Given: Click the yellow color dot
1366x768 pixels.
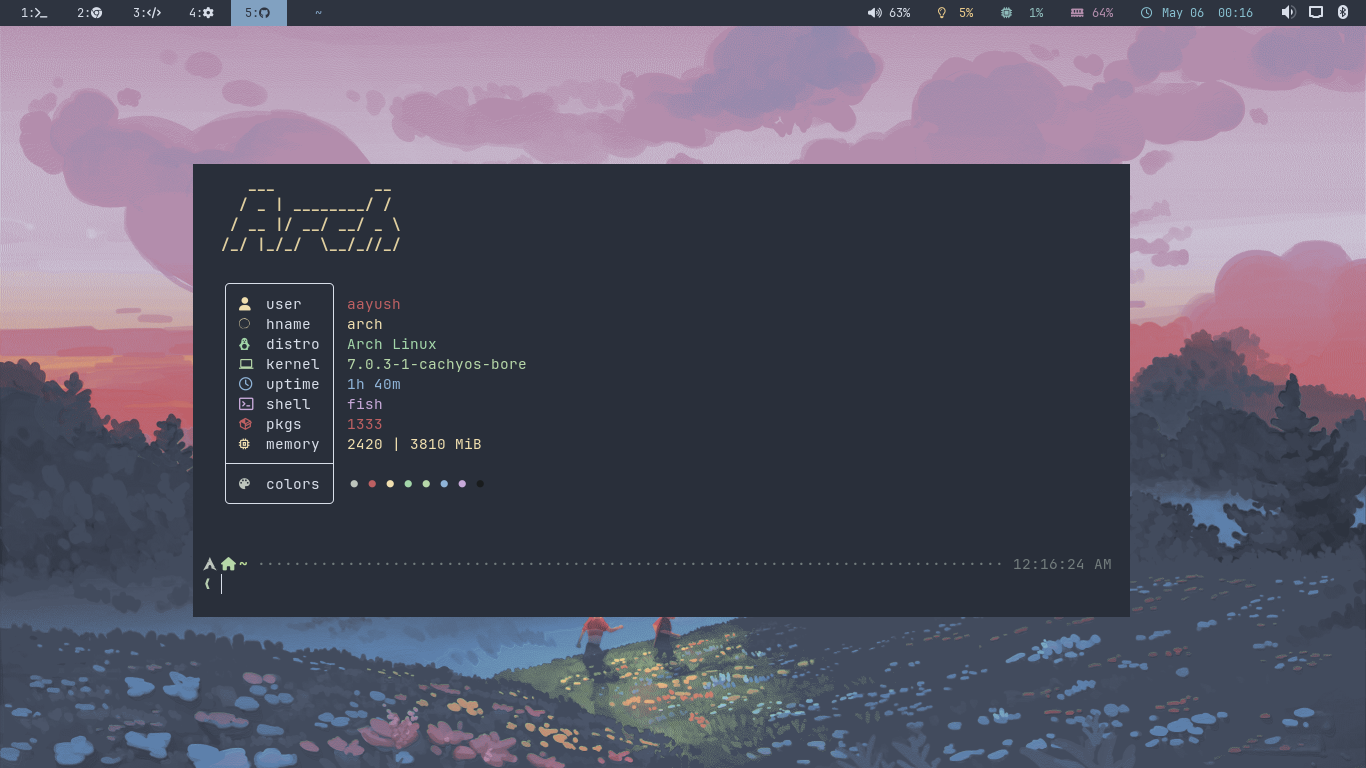Looking at the screenshot, I should tap(390, 484).
